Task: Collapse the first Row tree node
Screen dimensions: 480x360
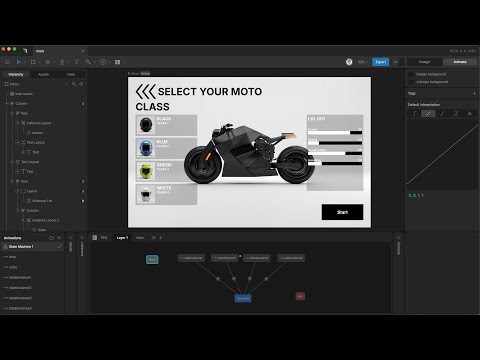Action: (12, 113)
